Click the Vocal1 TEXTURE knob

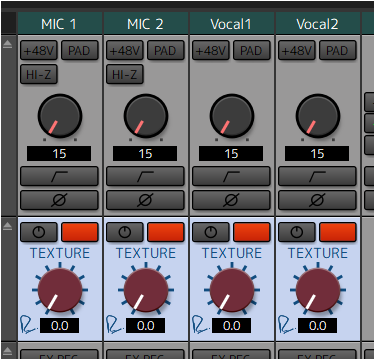pos(232,290)
